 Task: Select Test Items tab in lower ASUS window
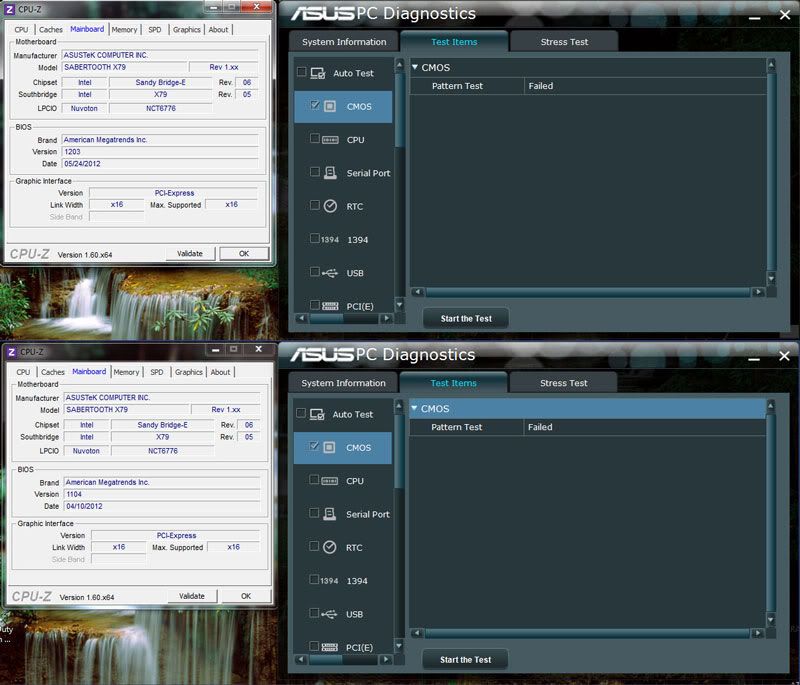[454, 383]
